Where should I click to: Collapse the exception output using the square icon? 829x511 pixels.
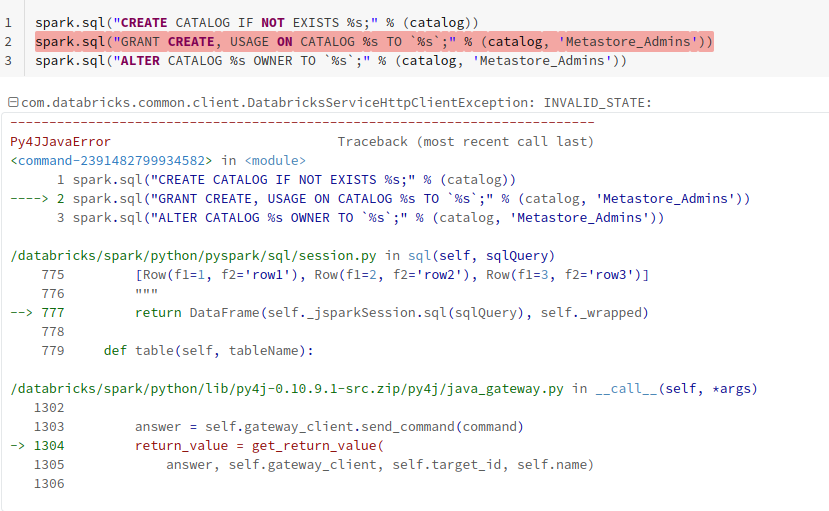click(12, 103)
